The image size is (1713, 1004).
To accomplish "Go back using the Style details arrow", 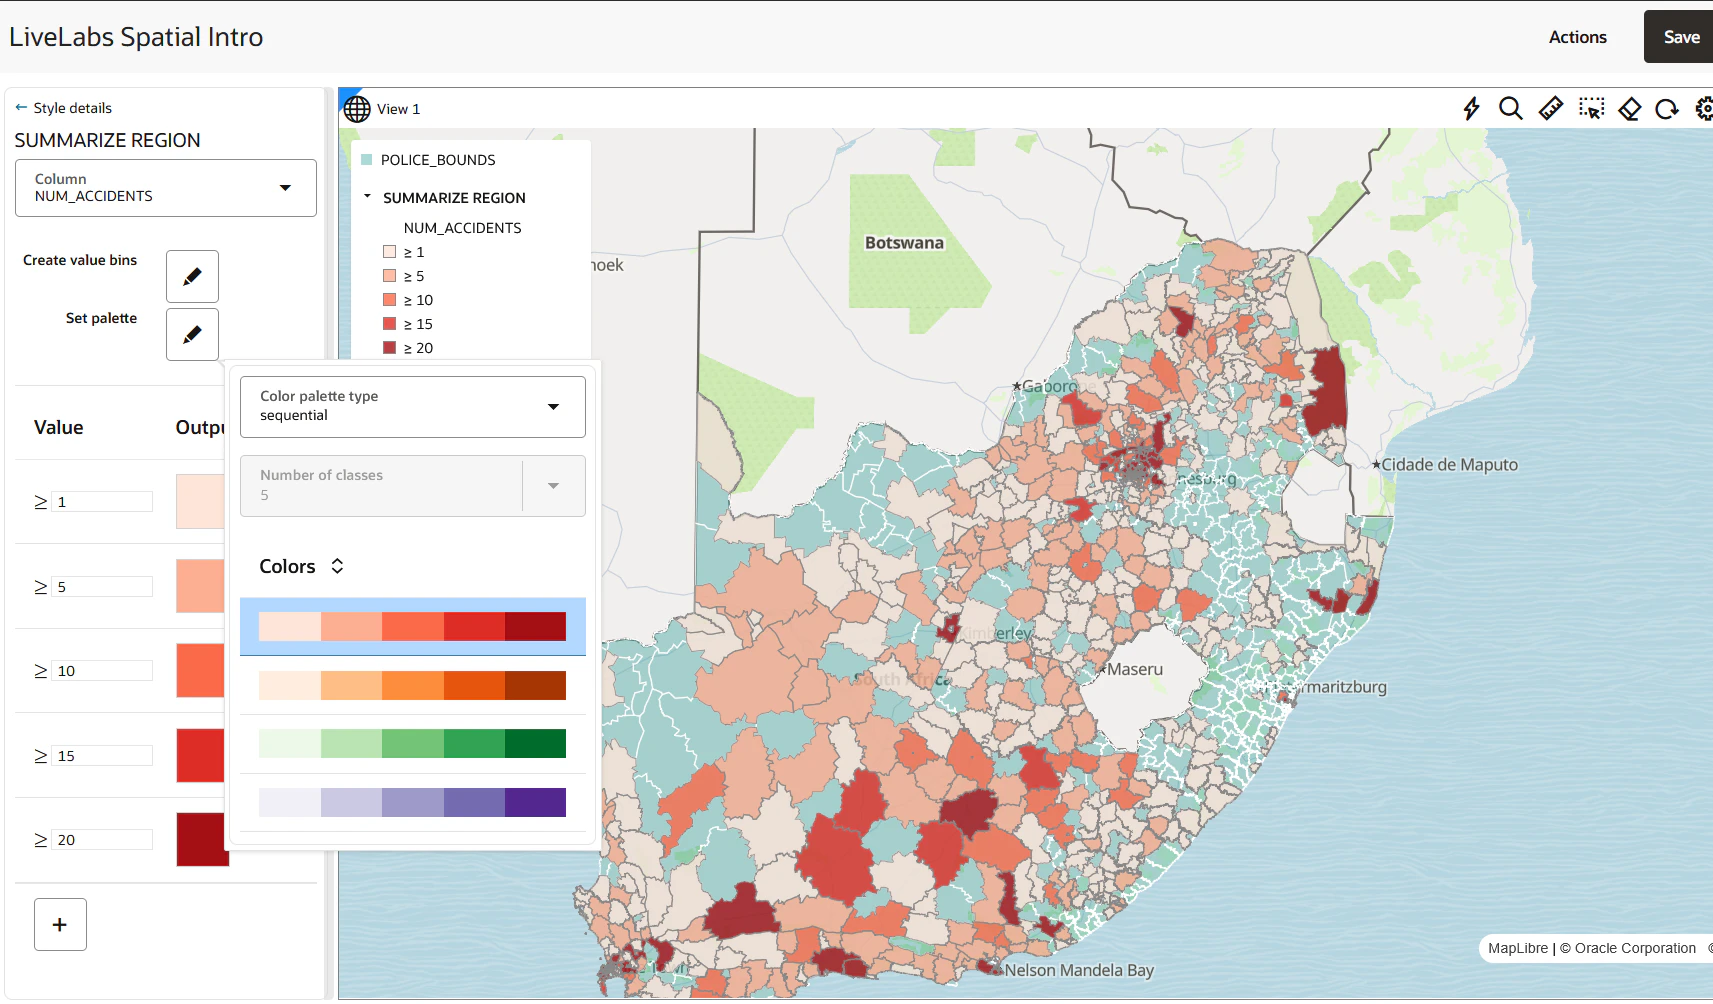I will [21, 107].
